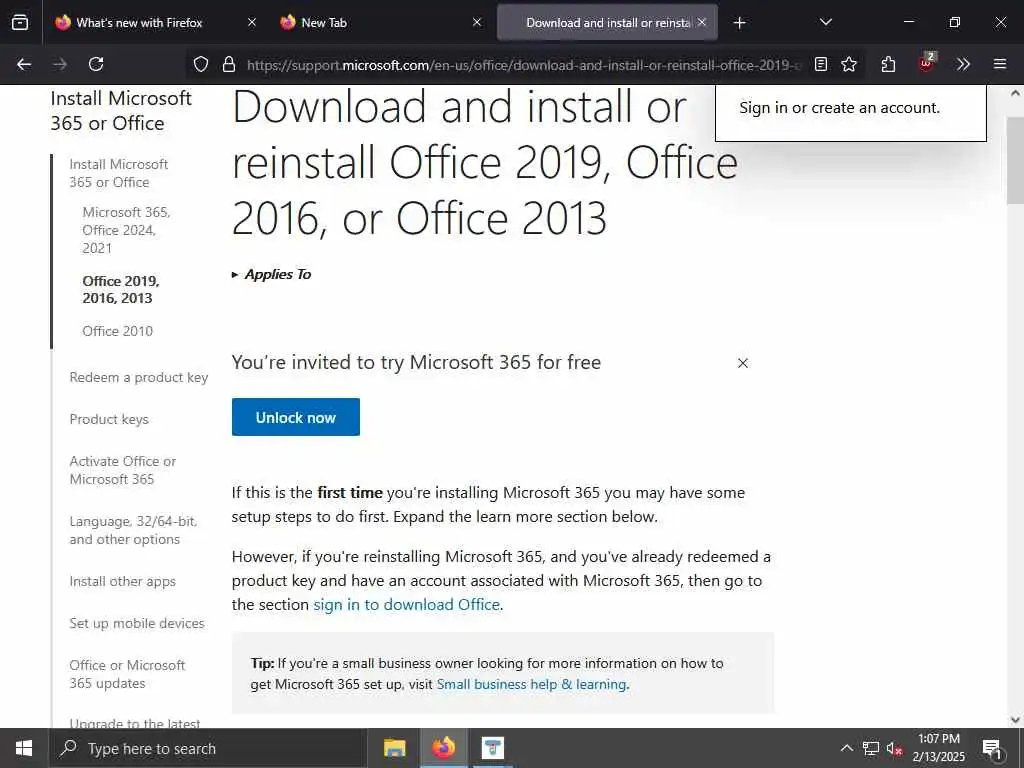This screenshot has height=768, width=1024.
Task: Show more tools overflow chevrons
Action: pos(963,64)
